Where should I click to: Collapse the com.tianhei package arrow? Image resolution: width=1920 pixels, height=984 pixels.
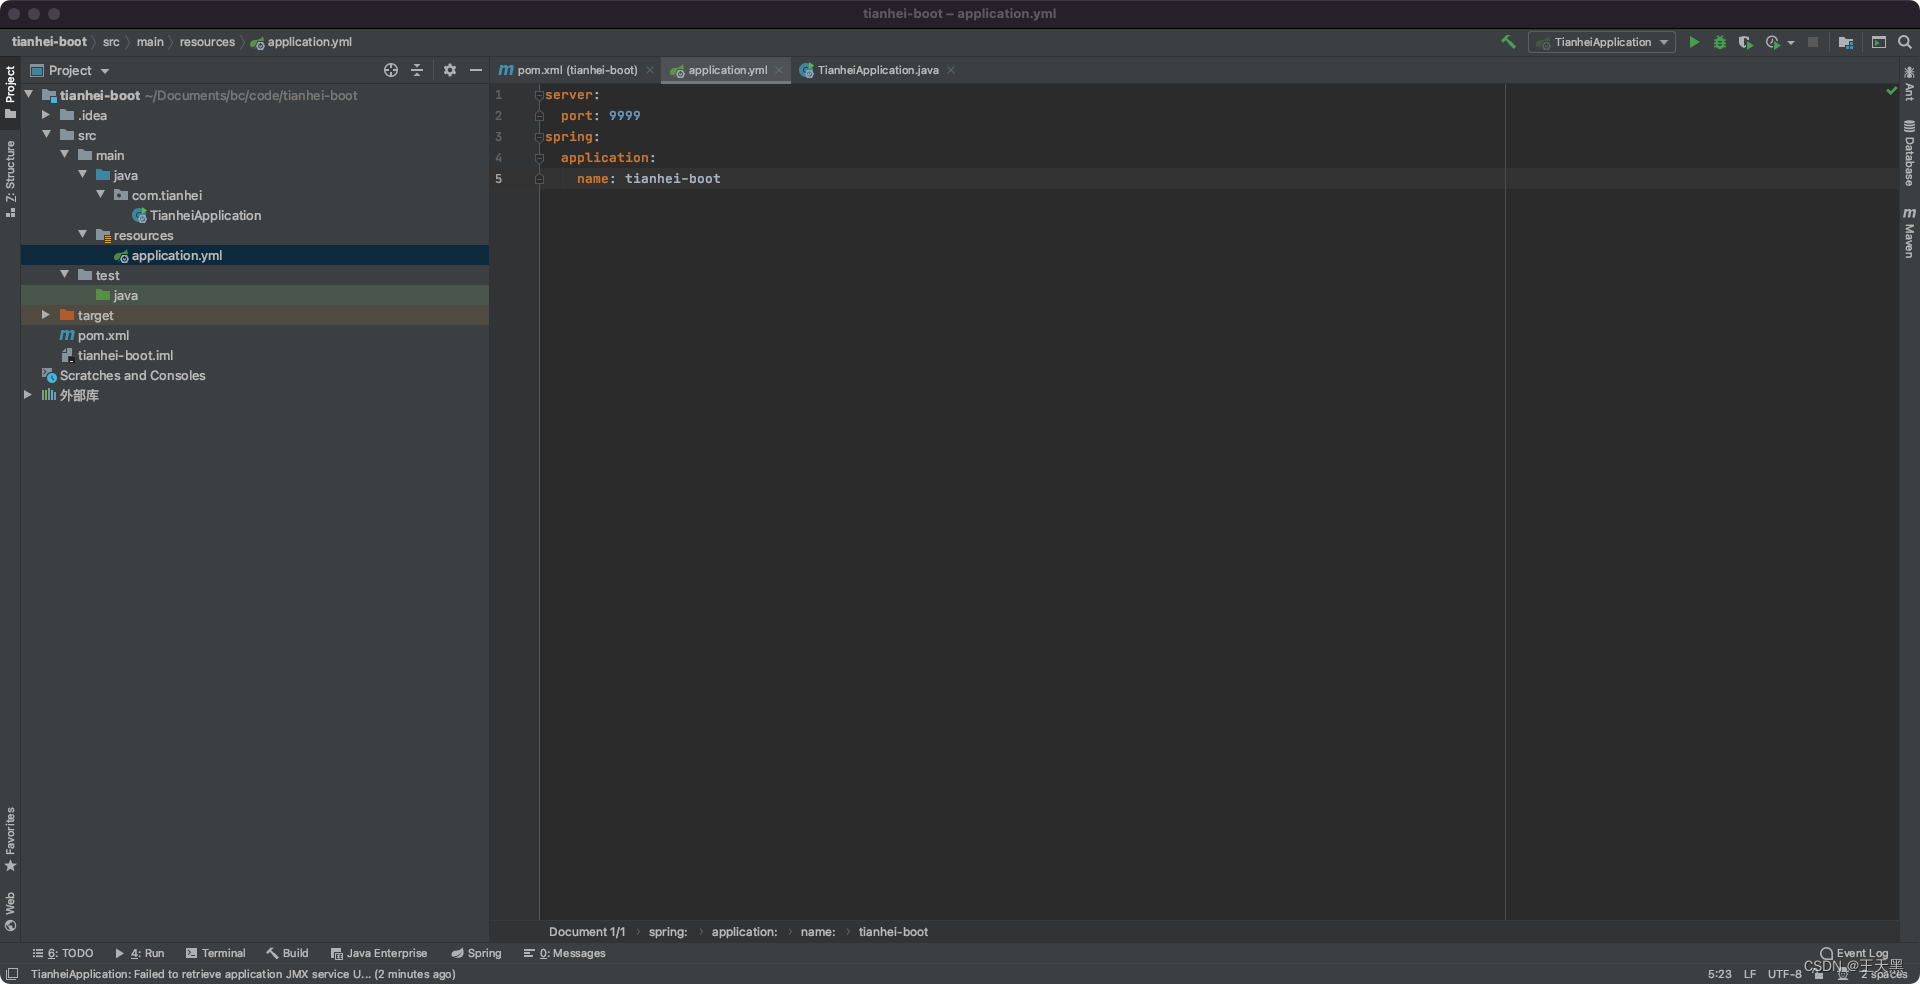point(100,195)
